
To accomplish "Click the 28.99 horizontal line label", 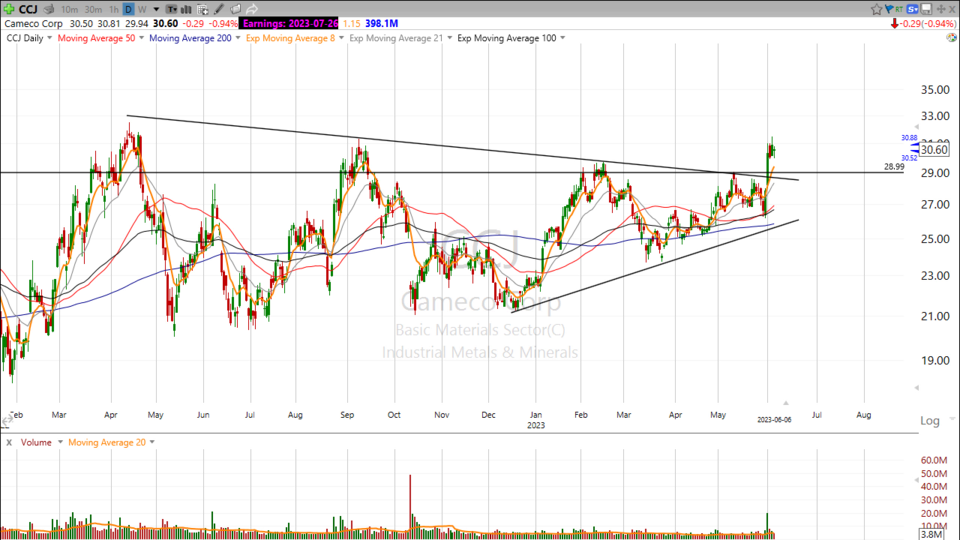I will tap(894, 167).
